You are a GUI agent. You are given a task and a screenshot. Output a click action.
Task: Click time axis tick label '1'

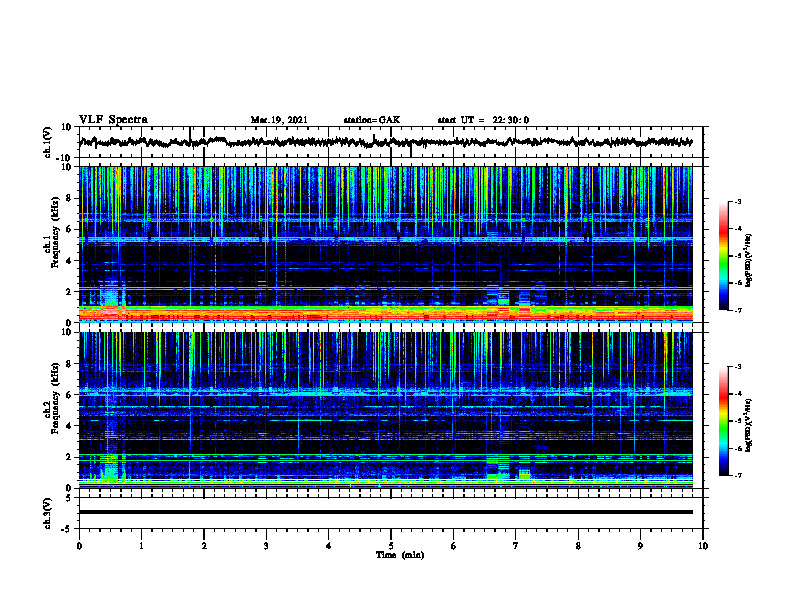pos(141,546)
